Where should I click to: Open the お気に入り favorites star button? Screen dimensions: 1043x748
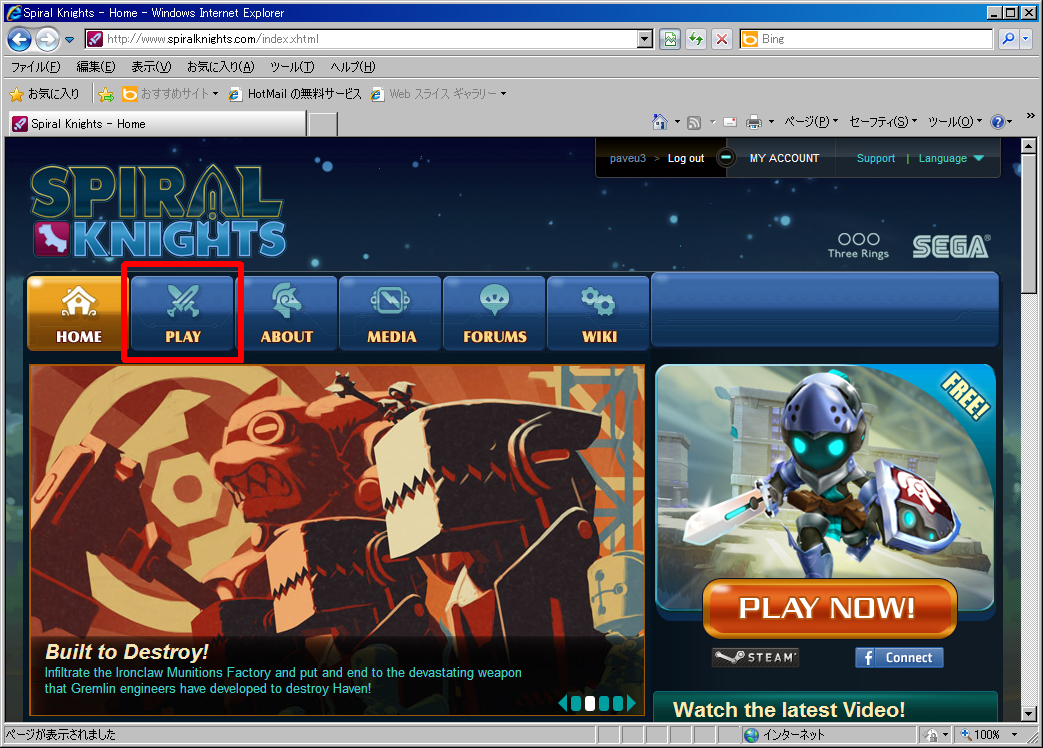coord(45,94)
